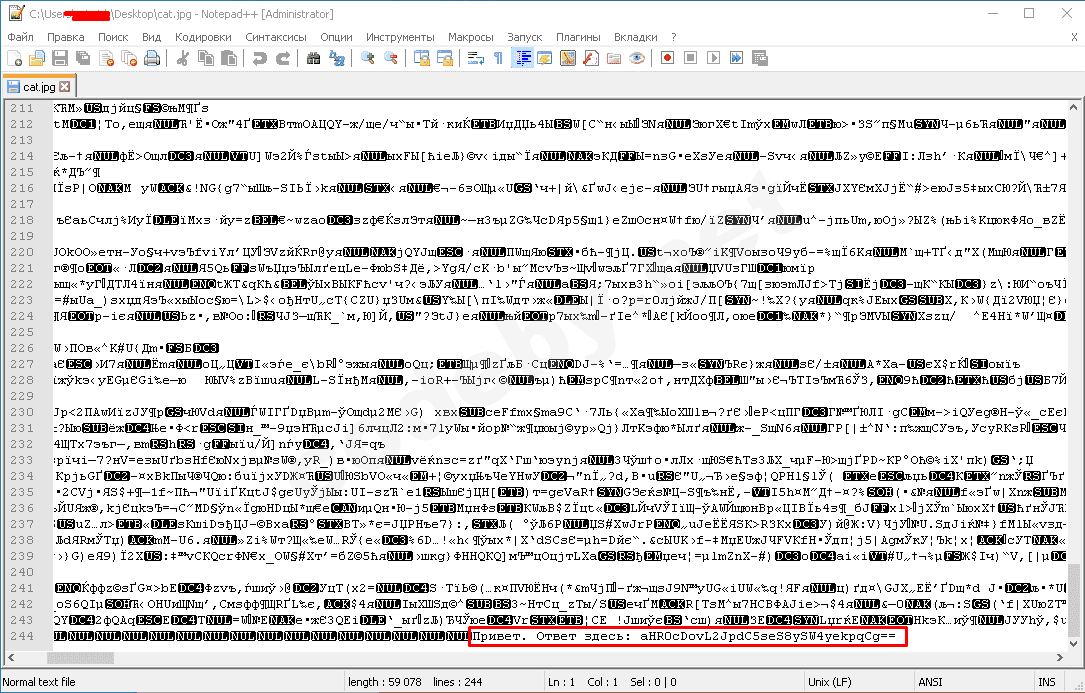Screen dimensions: 1085x693
Task: Click 'Unix (LF)' in status bar
Action: click(829, 682)
